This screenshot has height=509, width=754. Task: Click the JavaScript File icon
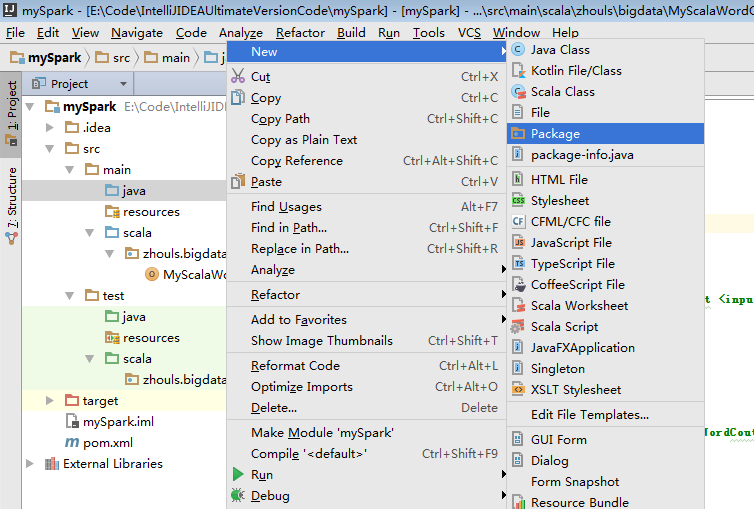[x=518, y=242]
